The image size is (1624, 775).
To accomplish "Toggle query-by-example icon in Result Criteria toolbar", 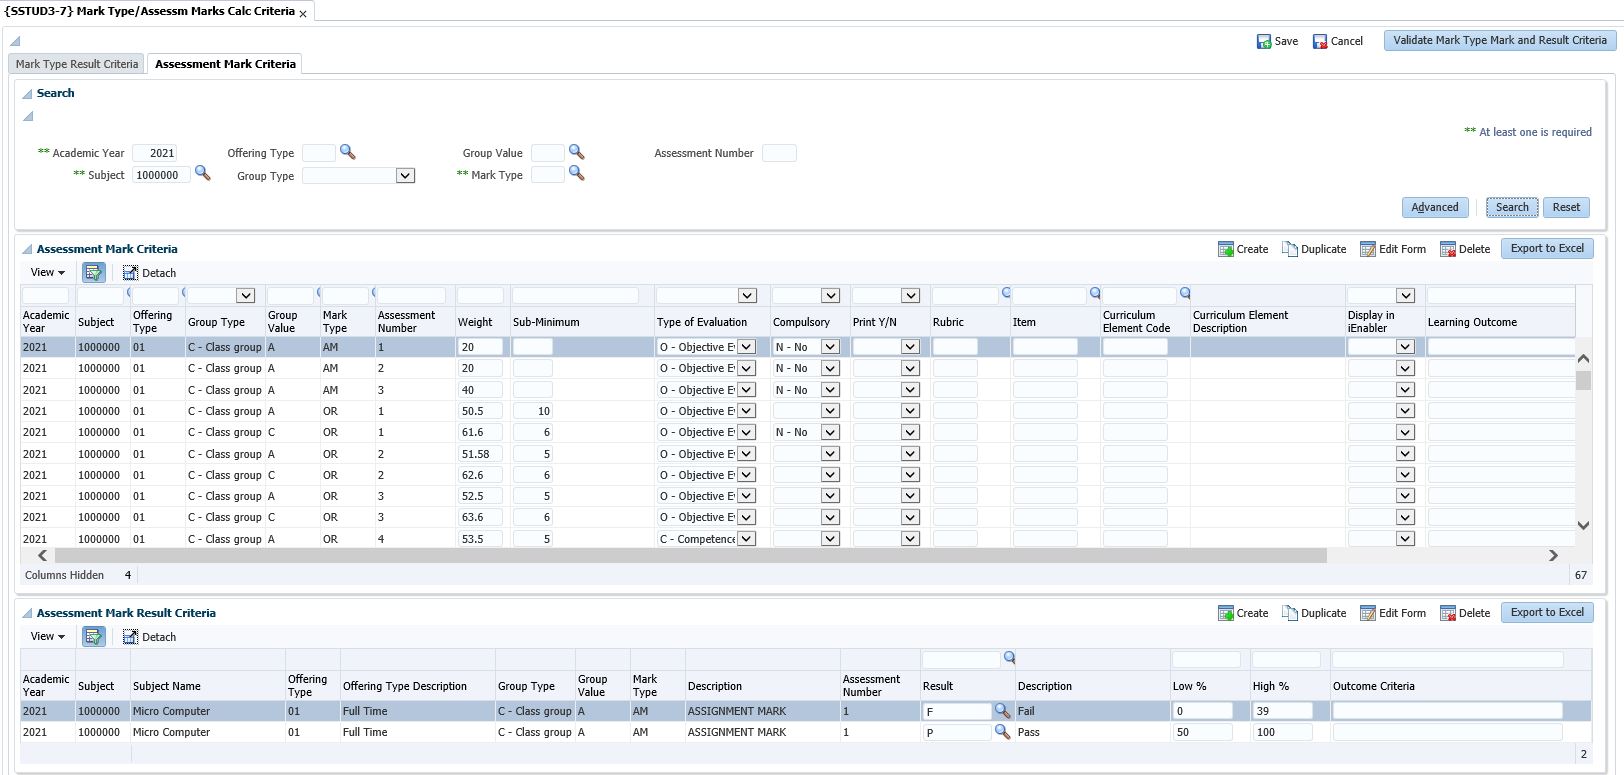I will [x=93, y=636].
